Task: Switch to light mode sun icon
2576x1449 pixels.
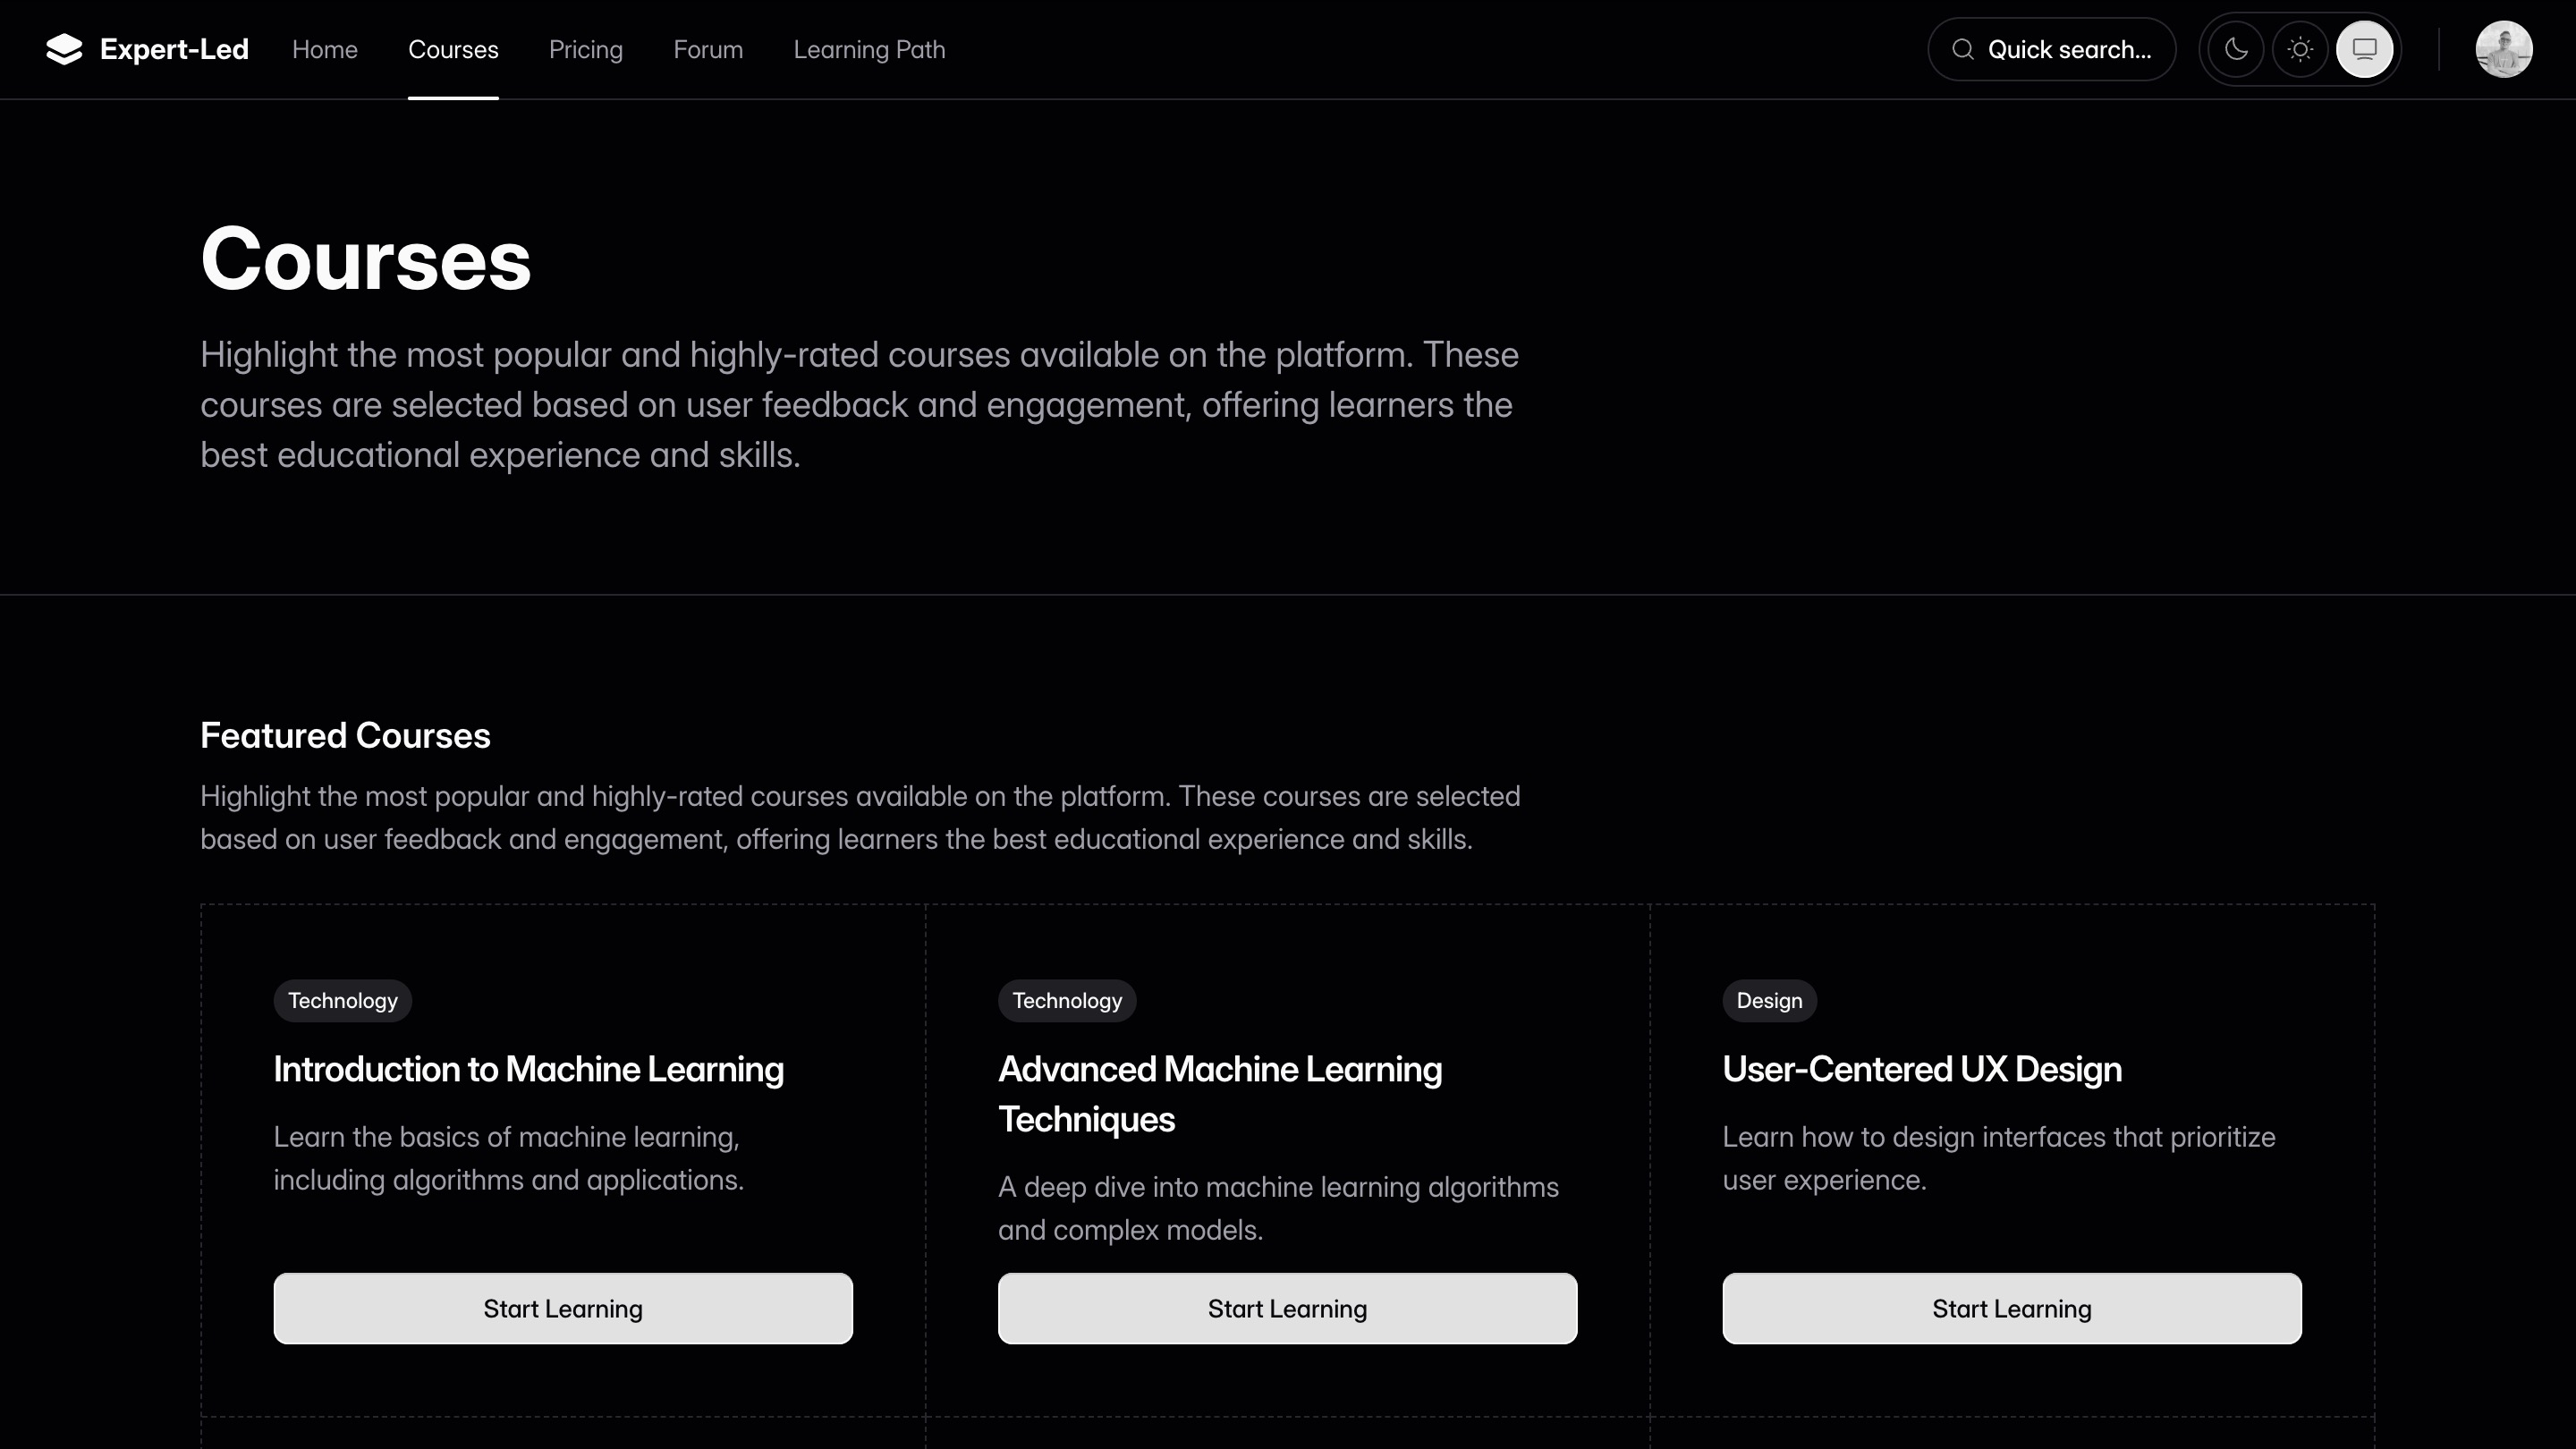Action: pyautogui.click(x=2300, y=49)
